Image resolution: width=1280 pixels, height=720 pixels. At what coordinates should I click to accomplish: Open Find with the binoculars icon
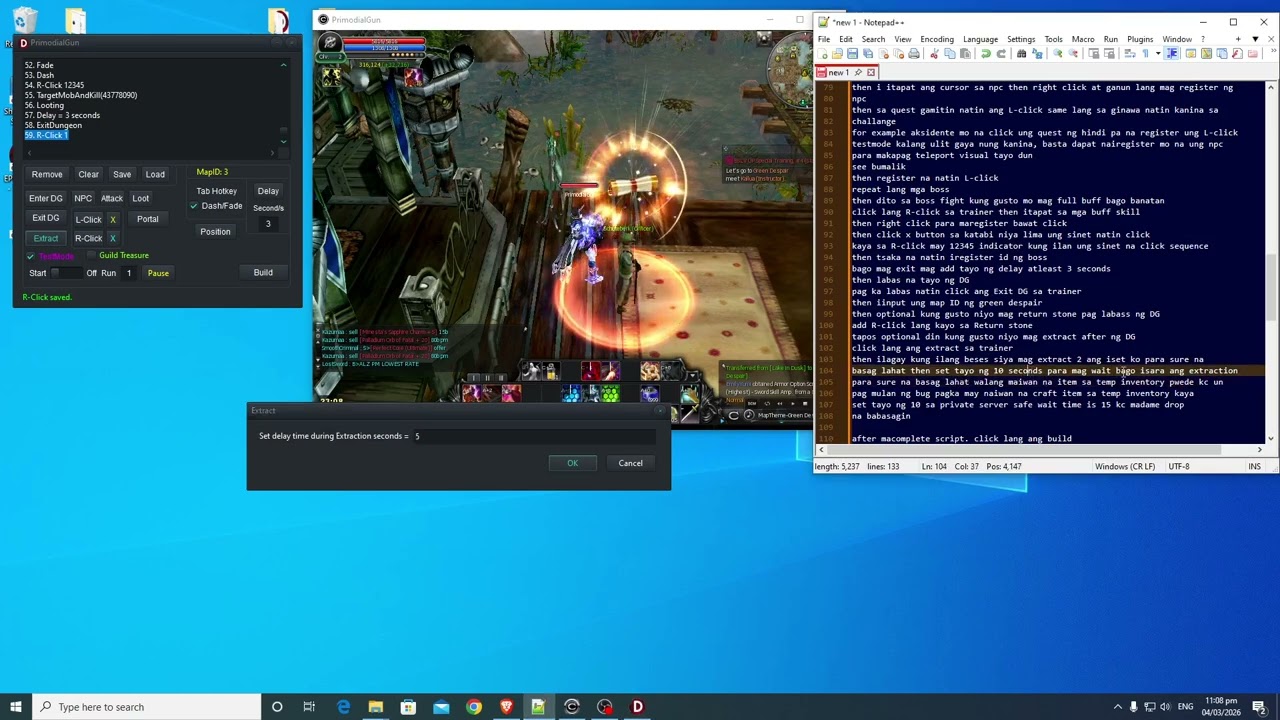(x=1021, y=53)
